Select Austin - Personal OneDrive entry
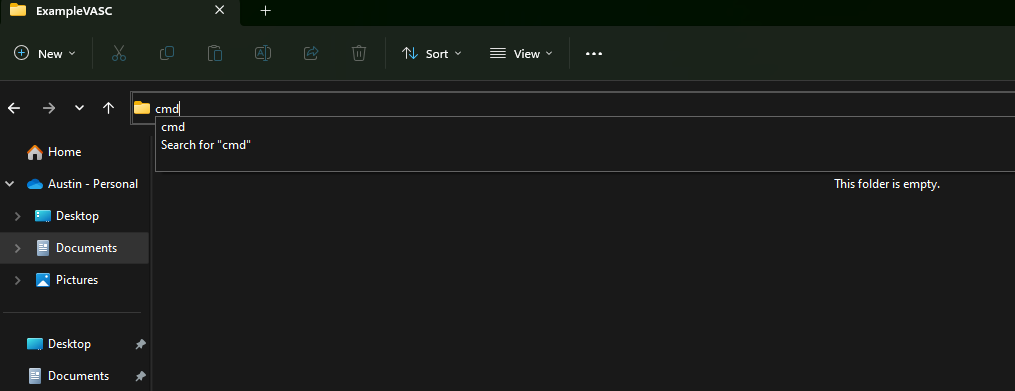The height and width of the screenshot is (391, 1015). click(83, 184)
